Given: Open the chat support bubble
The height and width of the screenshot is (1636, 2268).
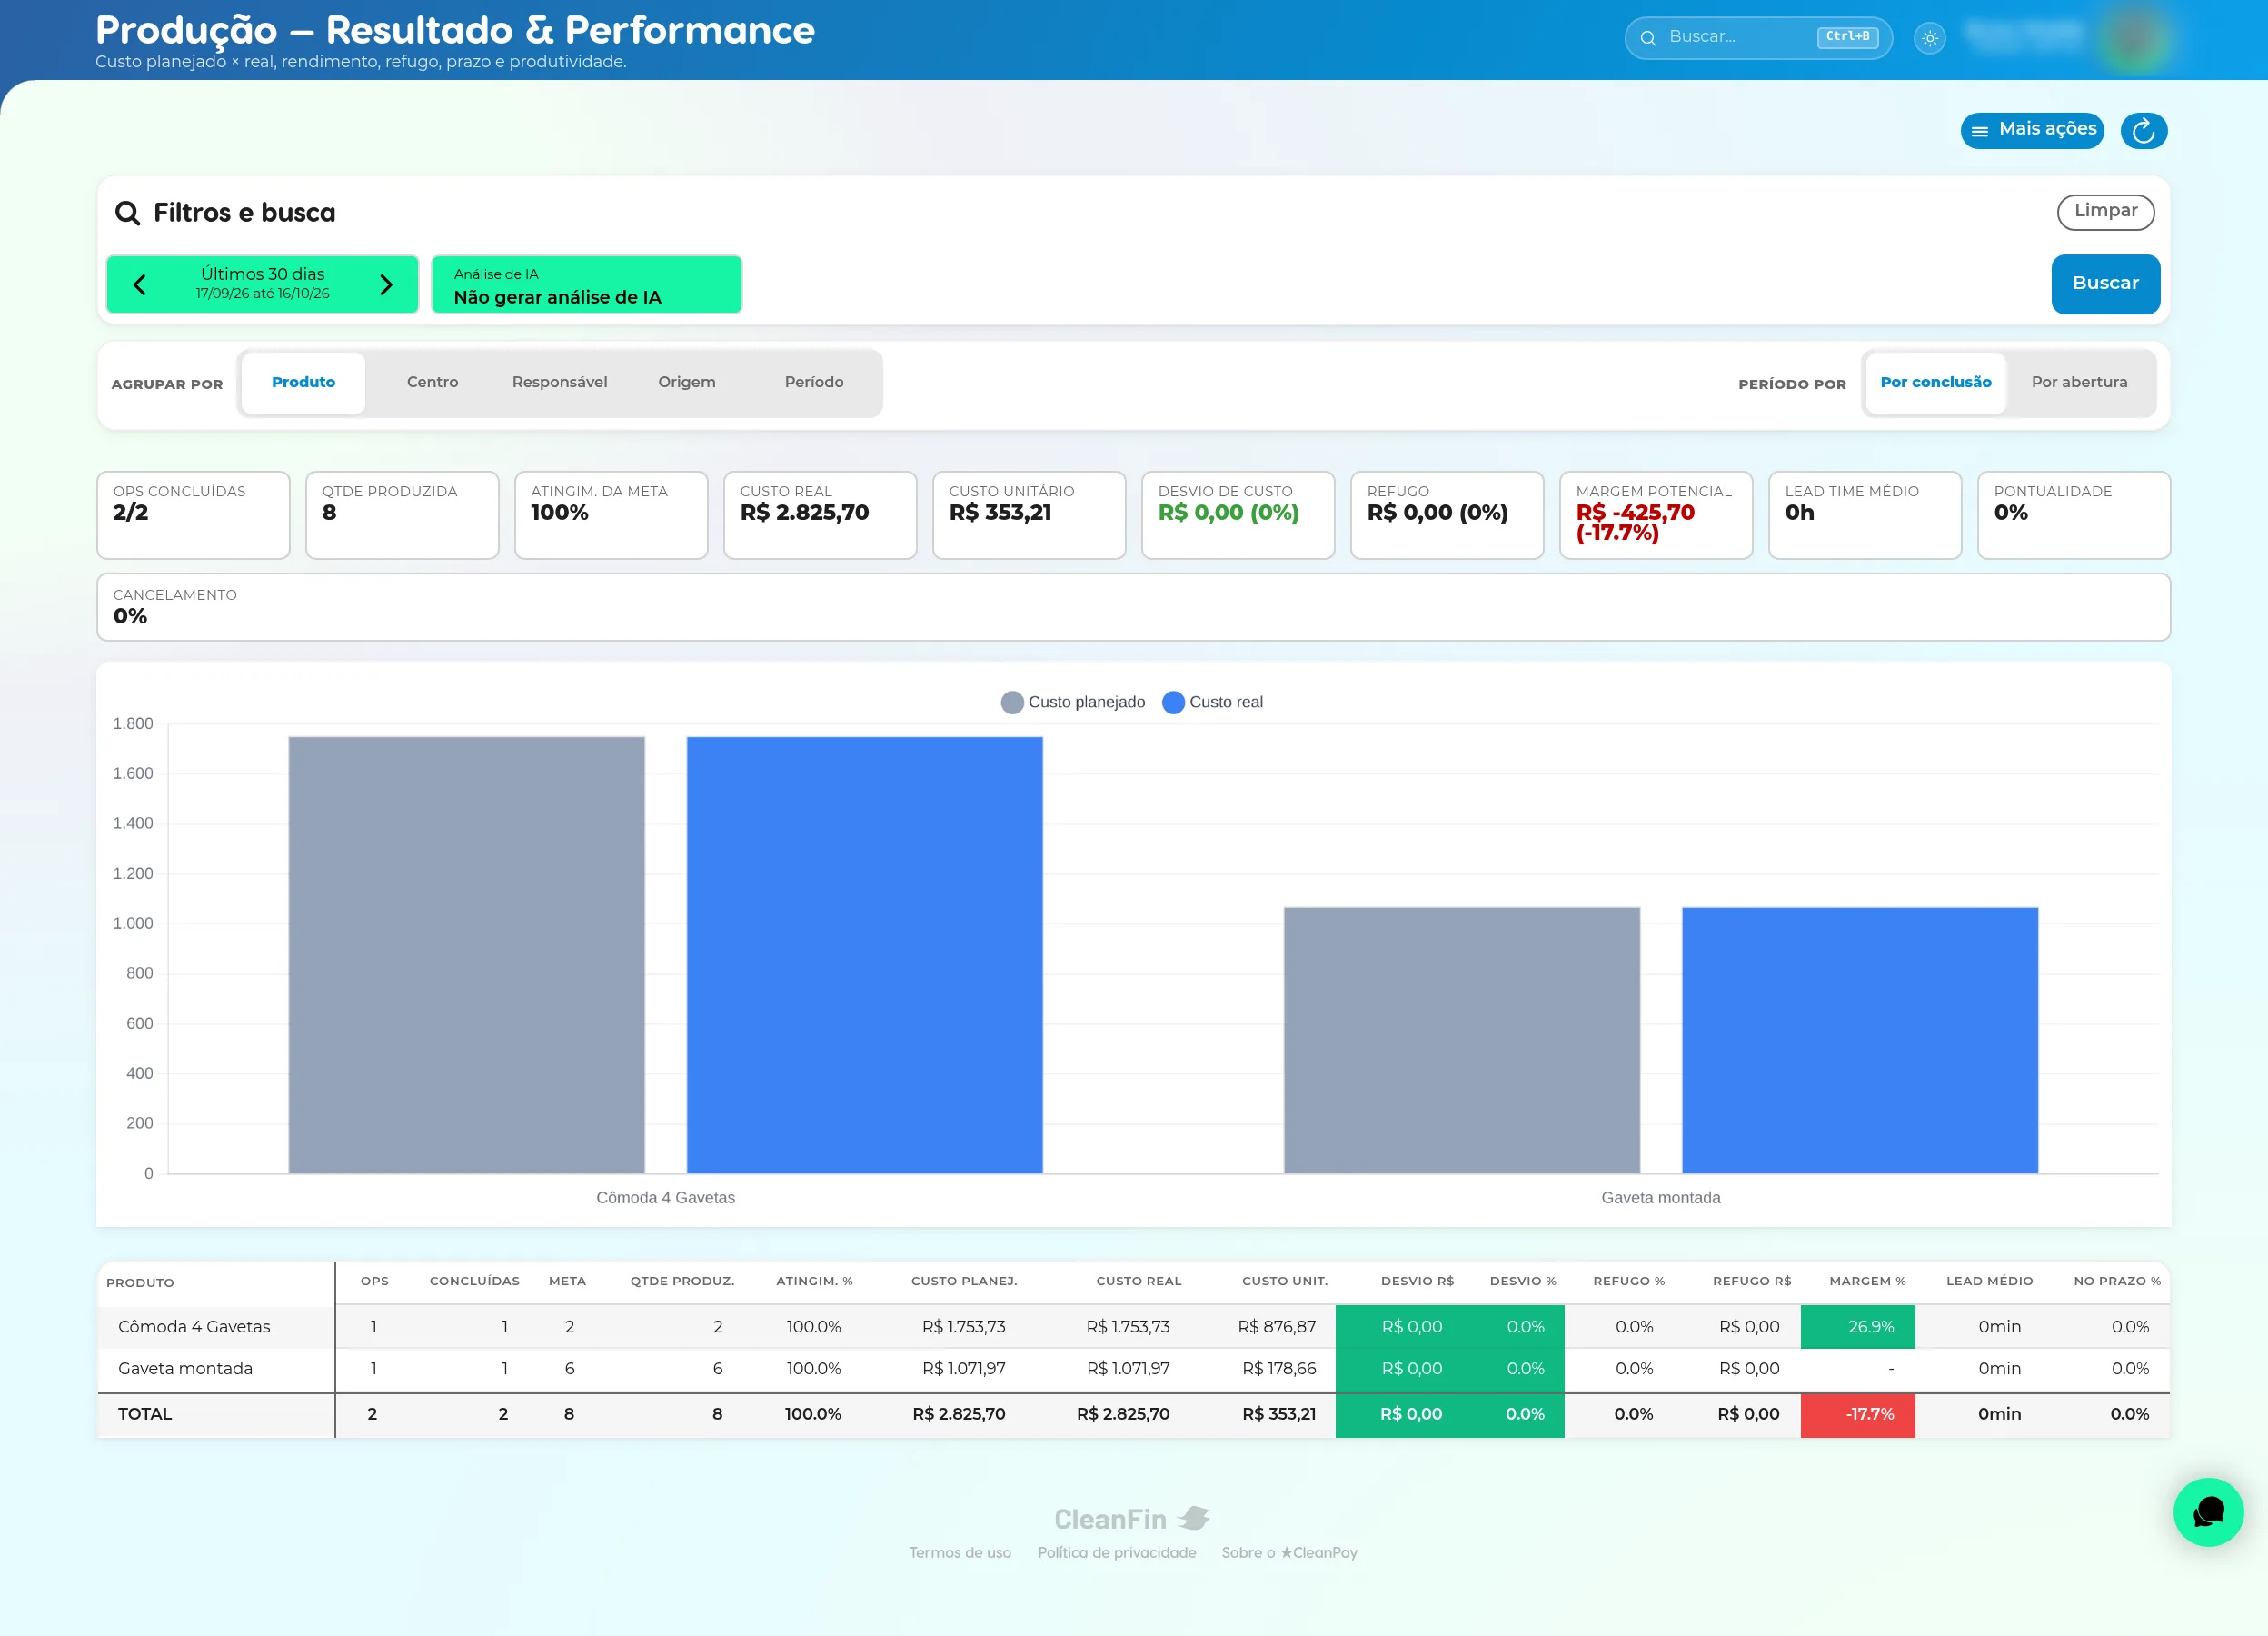Looking at the screenshot, I should [2208, 1512].
